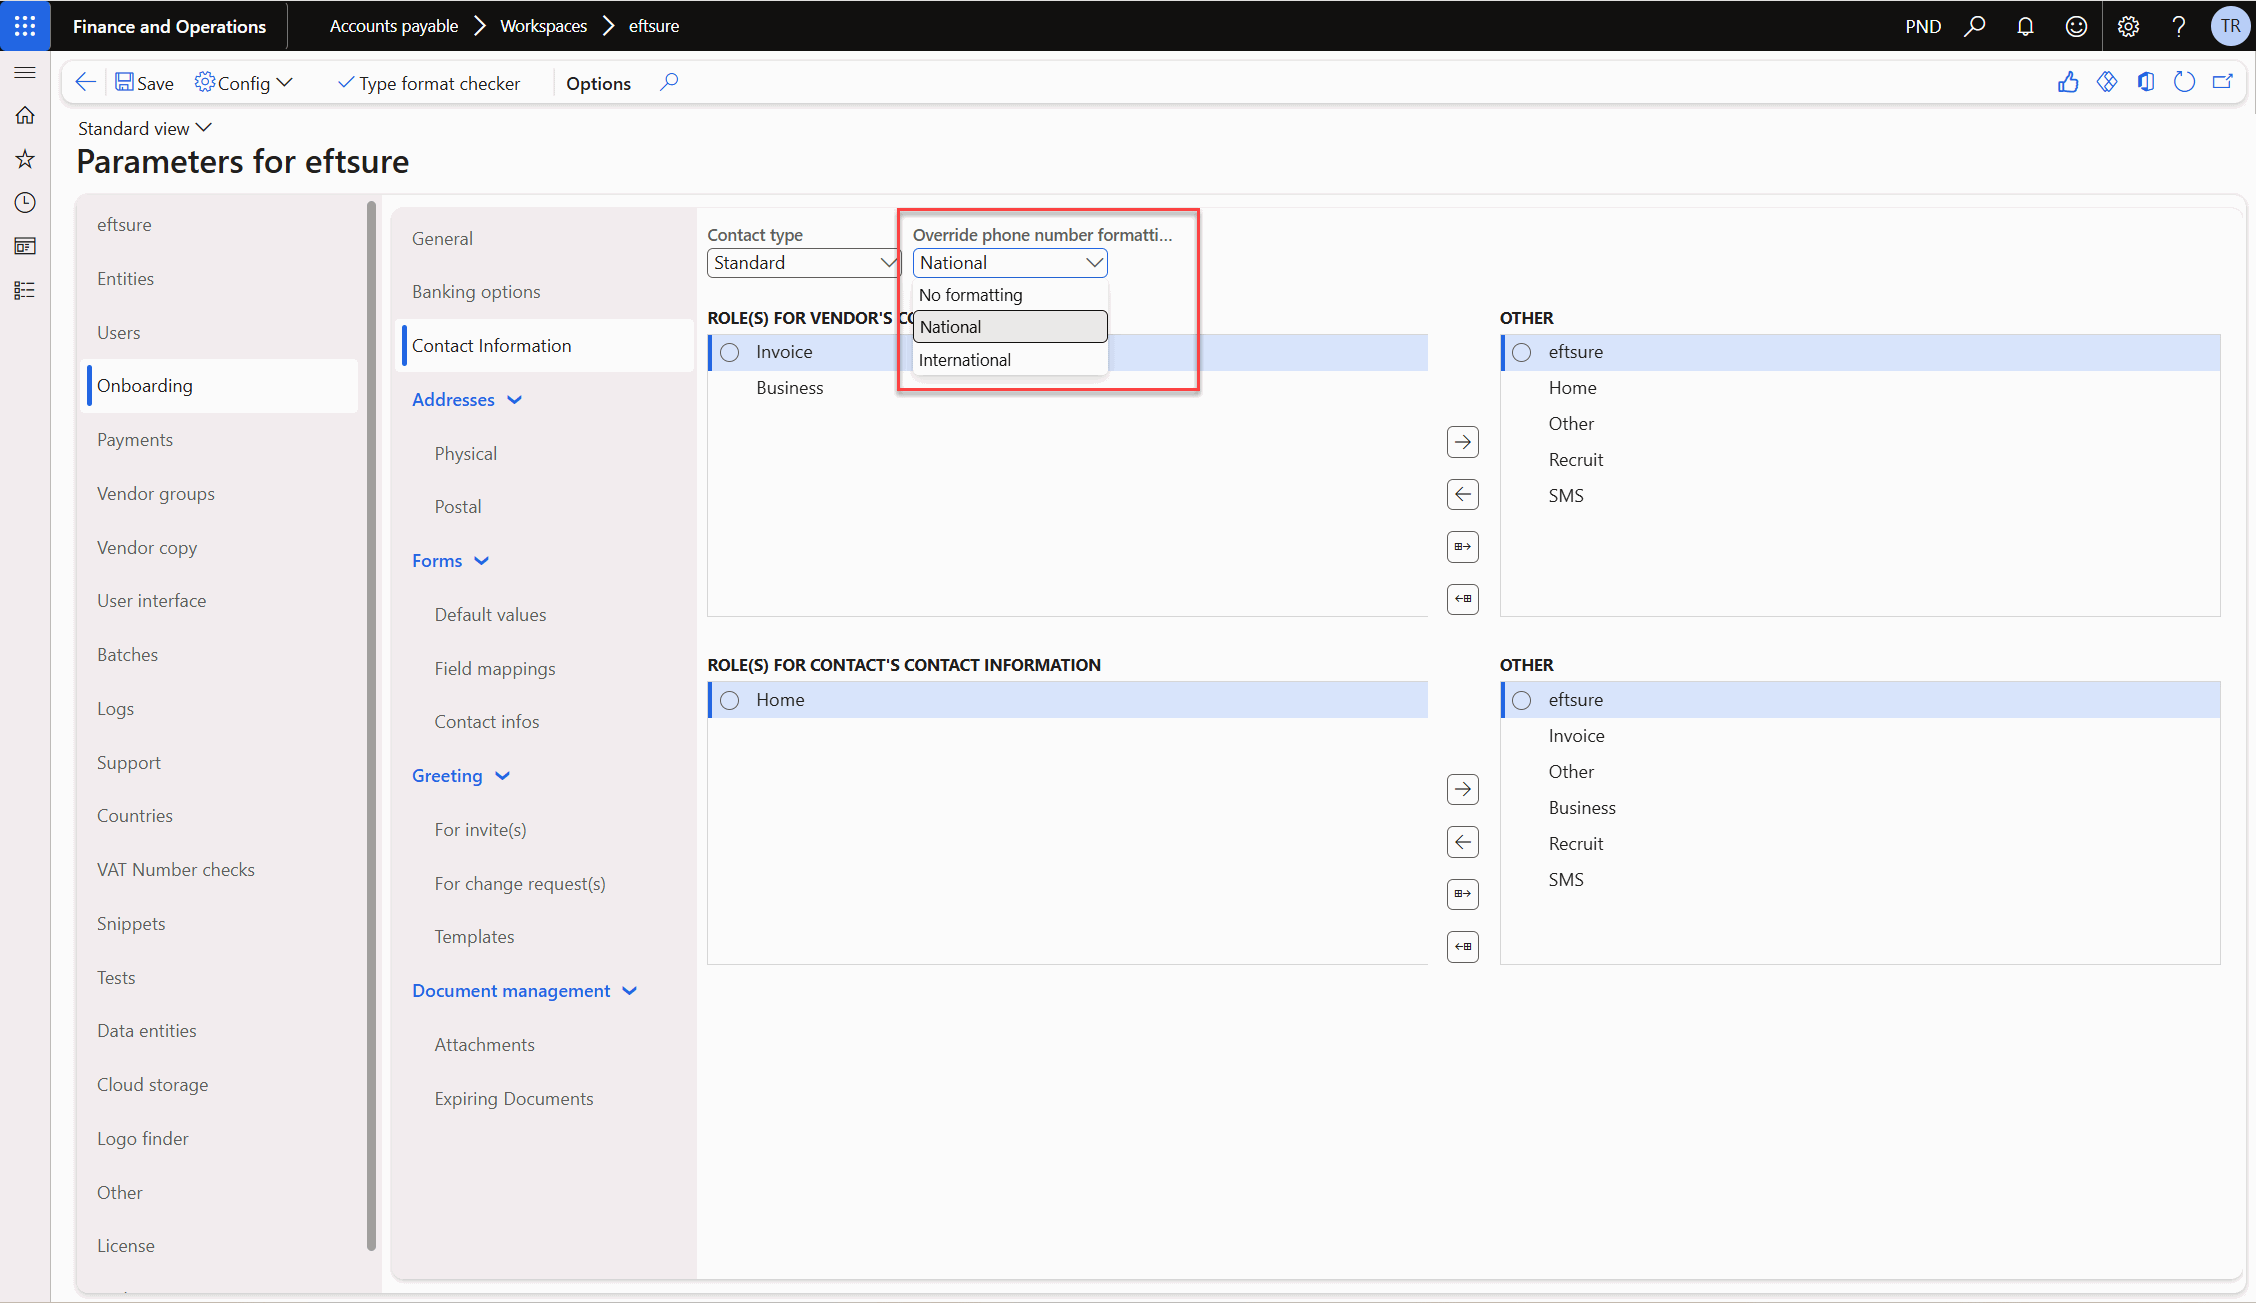This screenshot has width=2256, height=1303.
Task: Click the PND company selector
Action: click(1923, 26)
